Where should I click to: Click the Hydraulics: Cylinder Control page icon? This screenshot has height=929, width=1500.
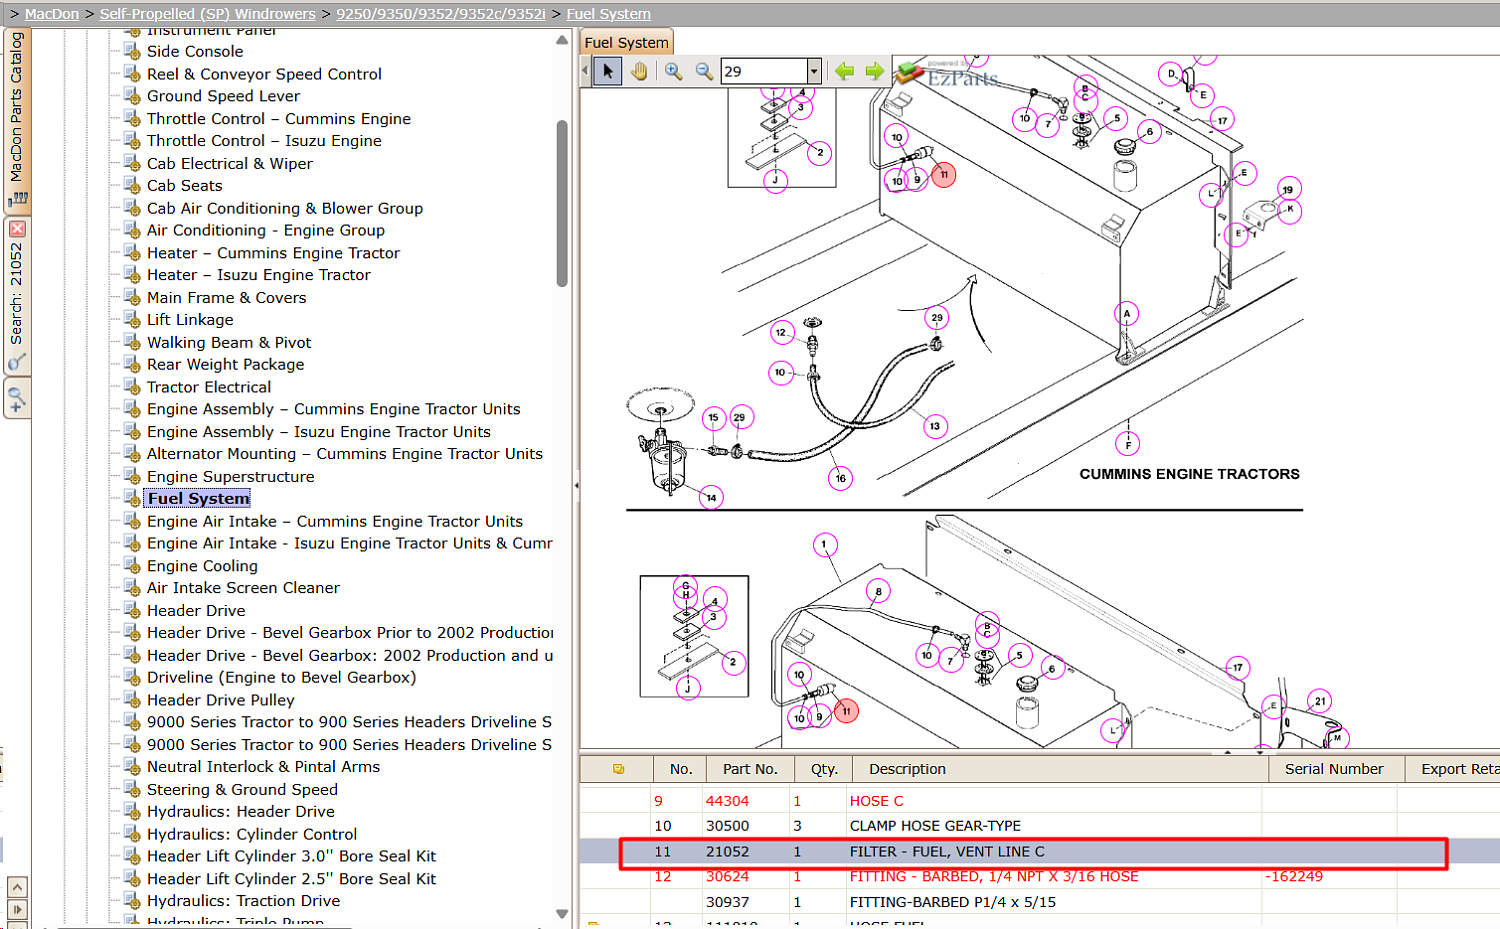[132, 834]
